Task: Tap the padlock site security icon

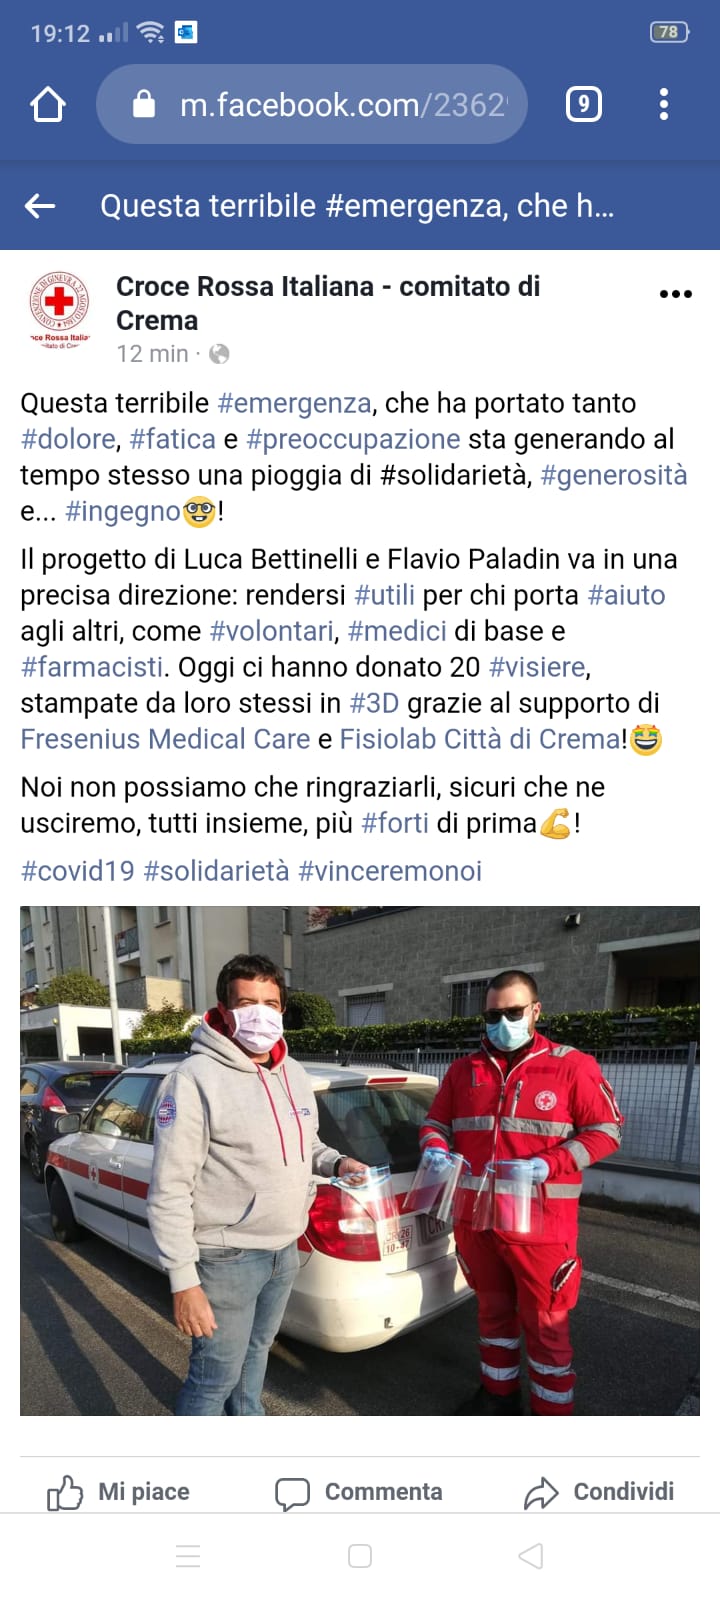Action: 144,104
